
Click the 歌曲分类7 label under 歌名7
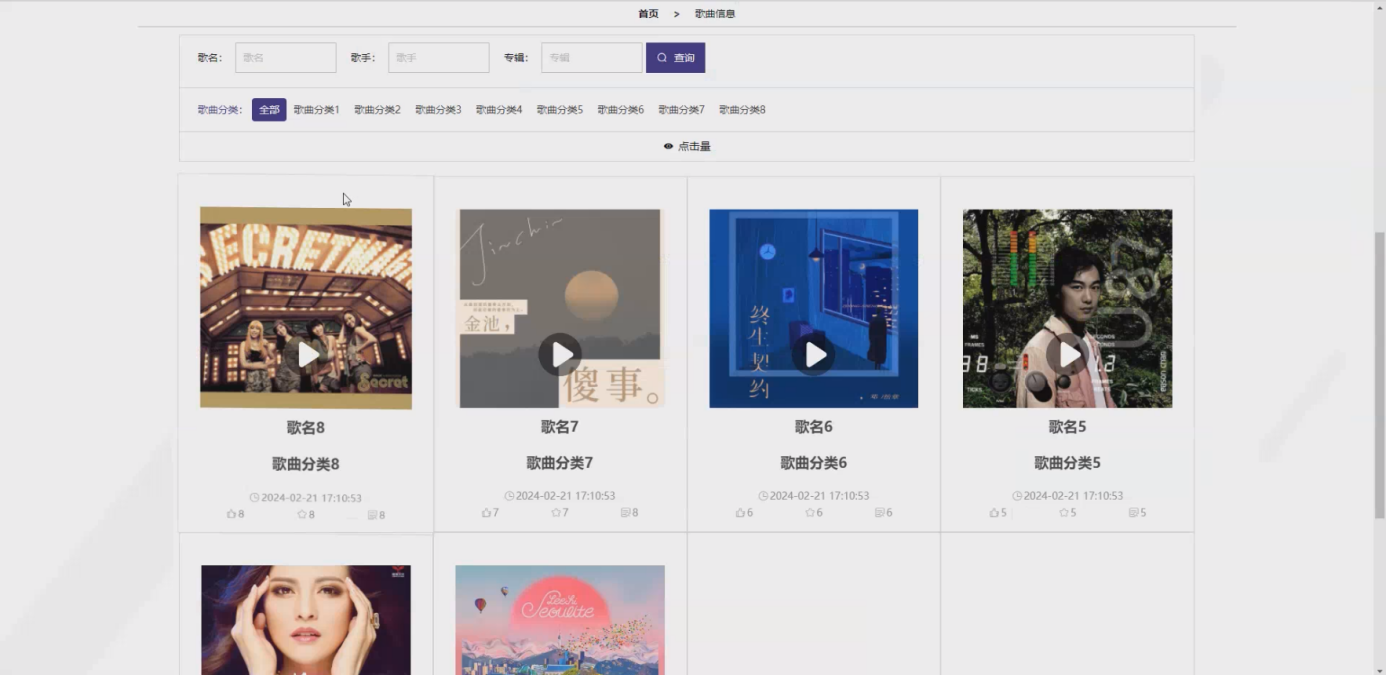pyautogui.click(x=560, y=463)
